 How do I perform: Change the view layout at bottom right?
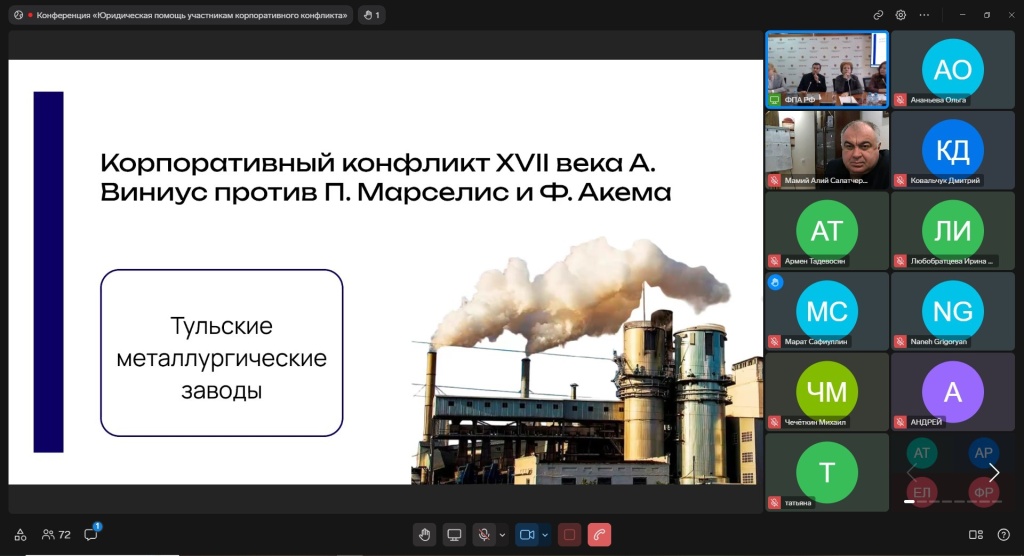coord(976,535)
